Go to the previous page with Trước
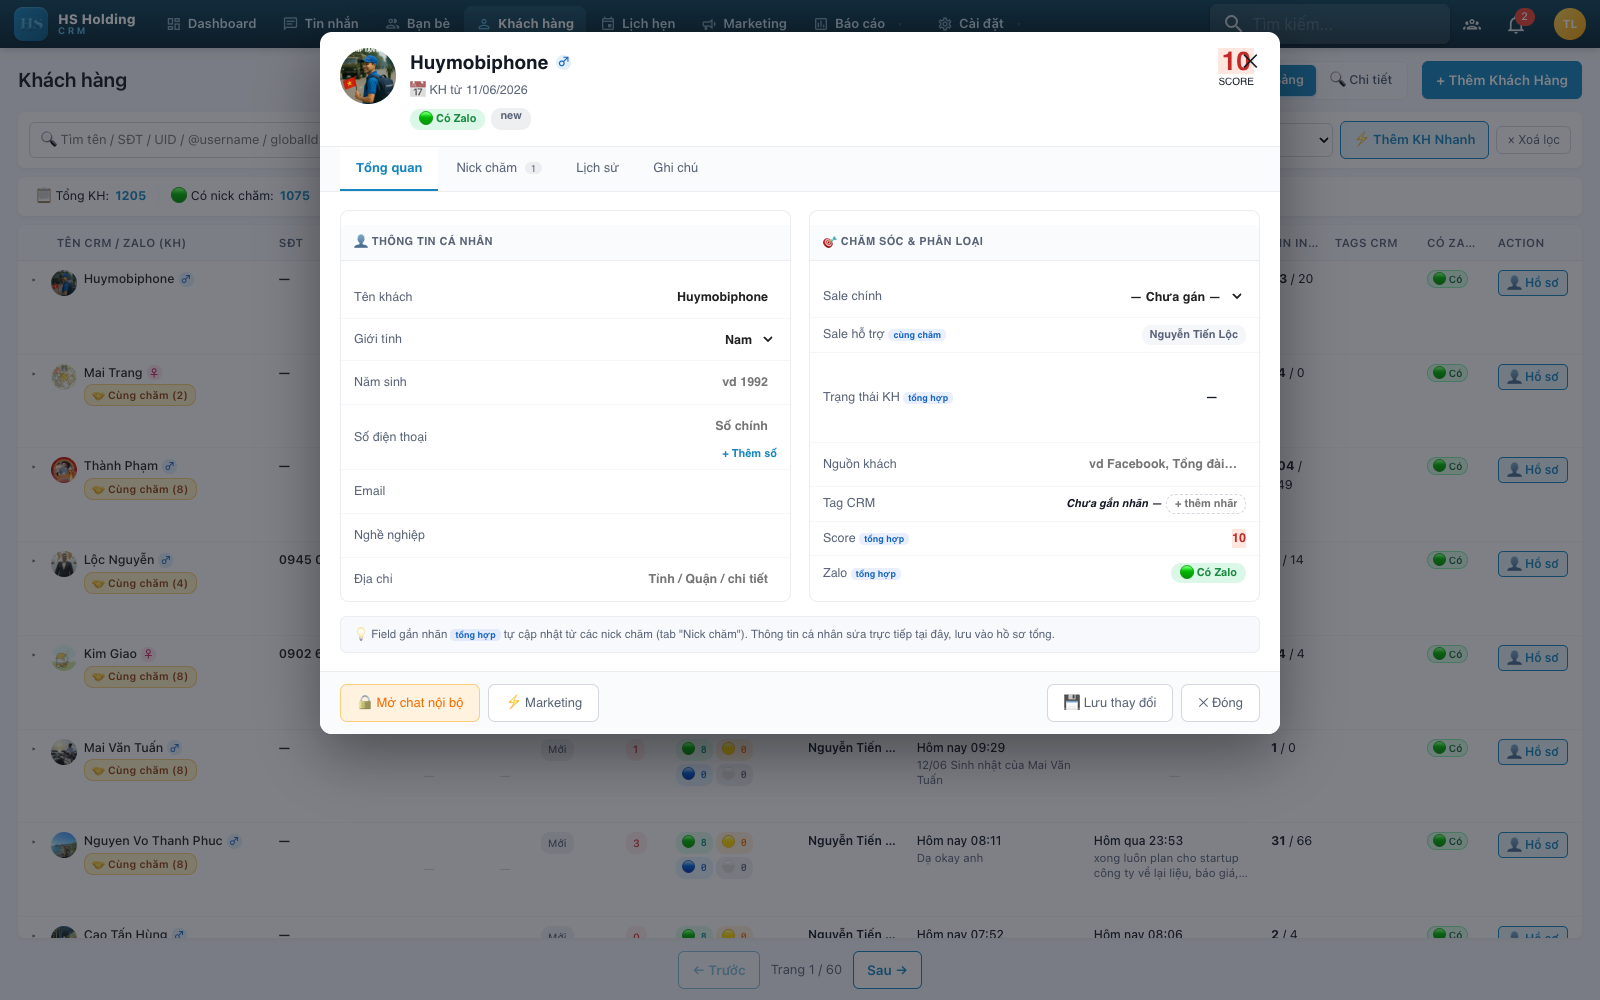This screenshot has height=1000, width=1600. (x=719, y=970)
